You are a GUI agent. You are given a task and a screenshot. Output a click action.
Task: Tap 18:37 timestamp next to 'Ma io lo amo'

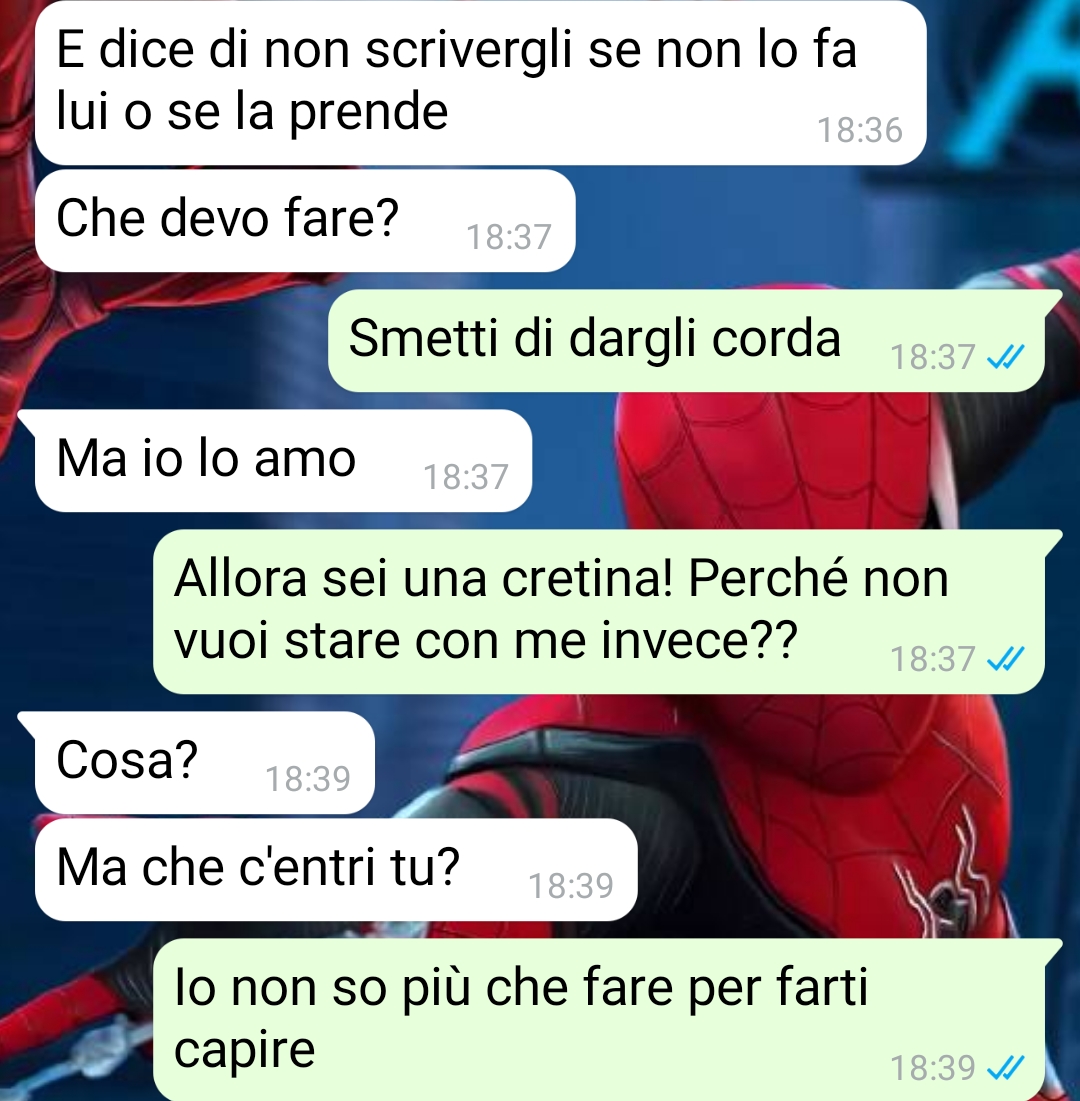pos(466,477)
